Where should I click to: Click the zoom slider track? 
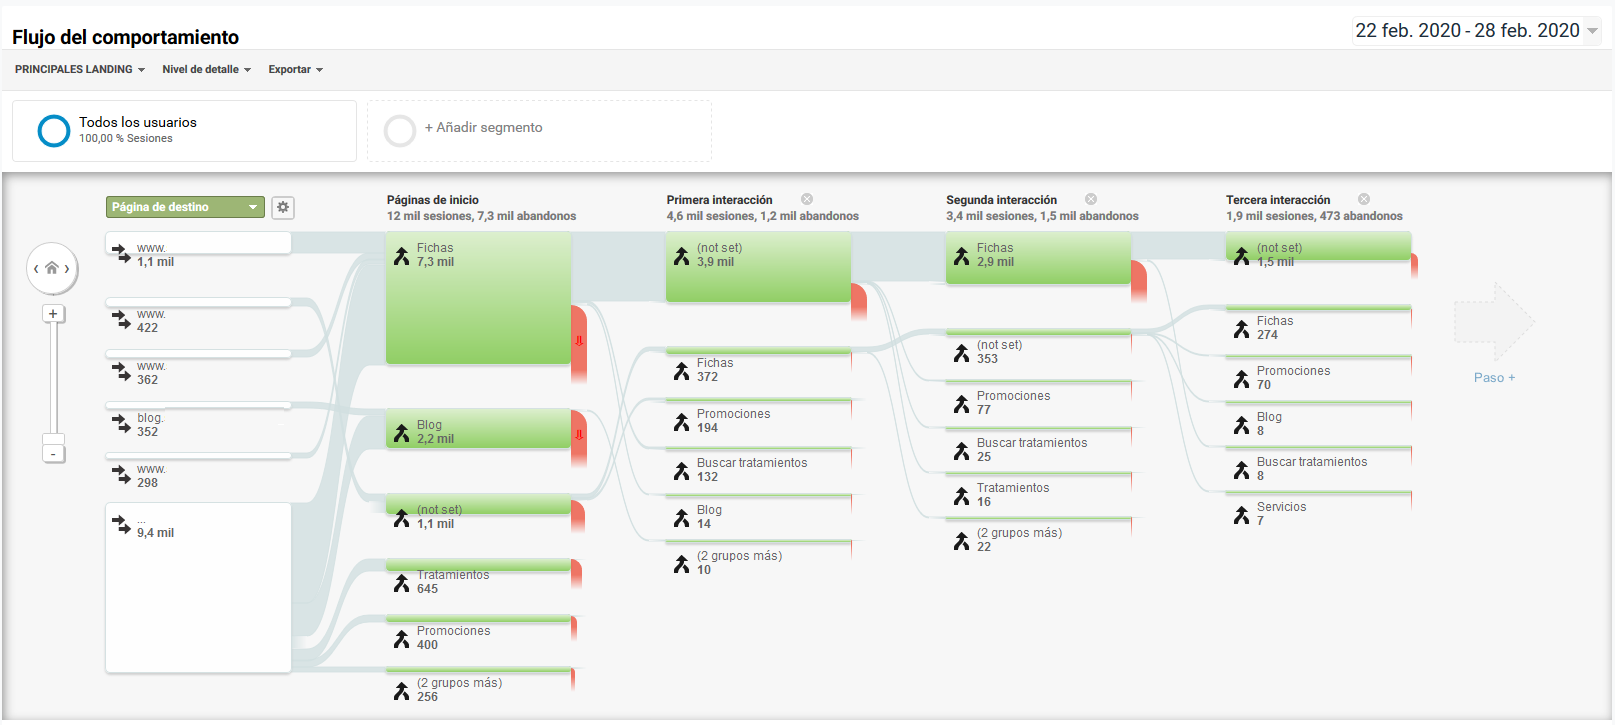click(x=53, y=378)
